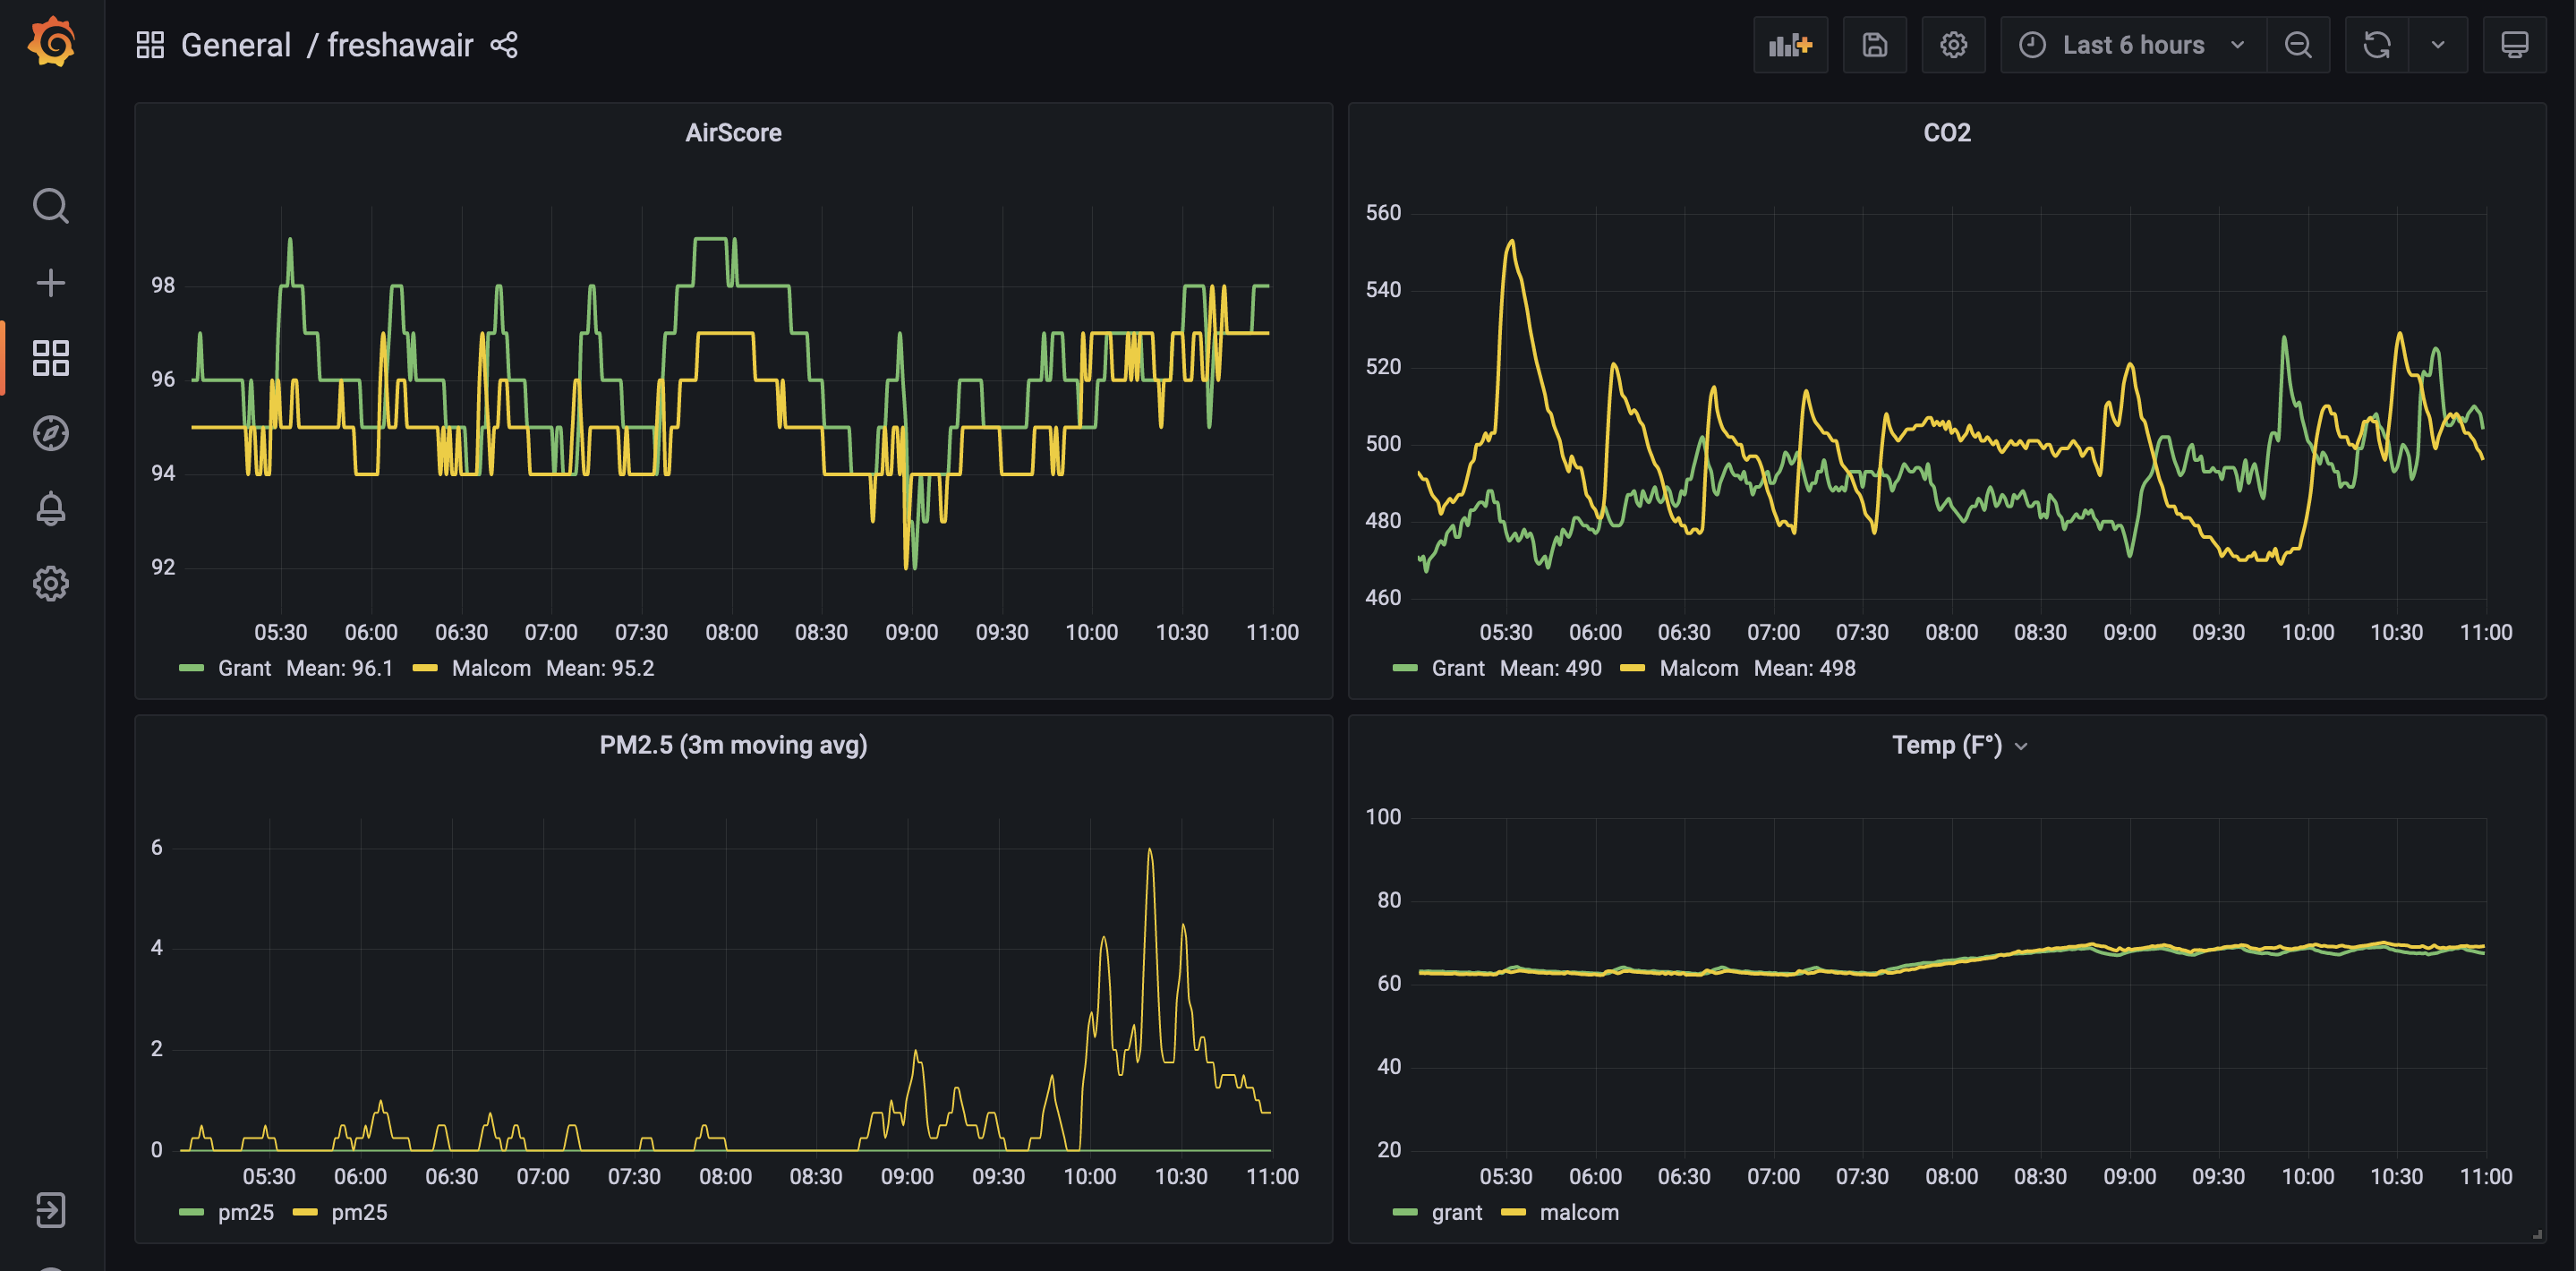
Task: Toggle Malcom series in CO2 legend
Action: coord(1698,668)
